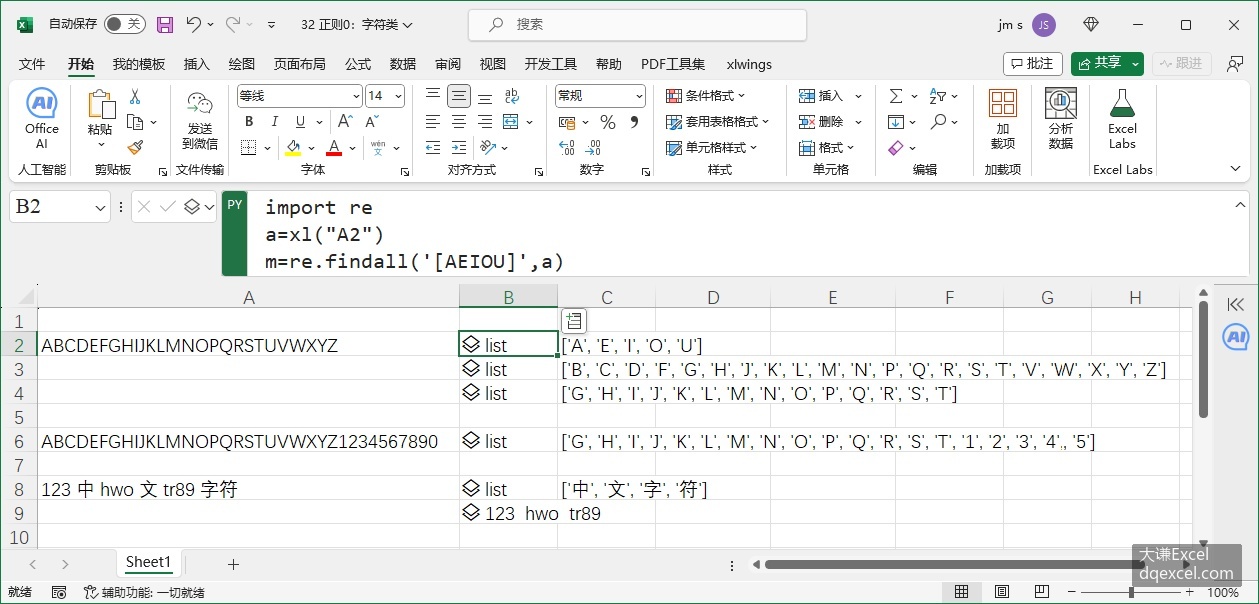Apply yellow fill color
Viewport: 1259px width, 604px height.
pyautogui.click(x=293, y=148)
